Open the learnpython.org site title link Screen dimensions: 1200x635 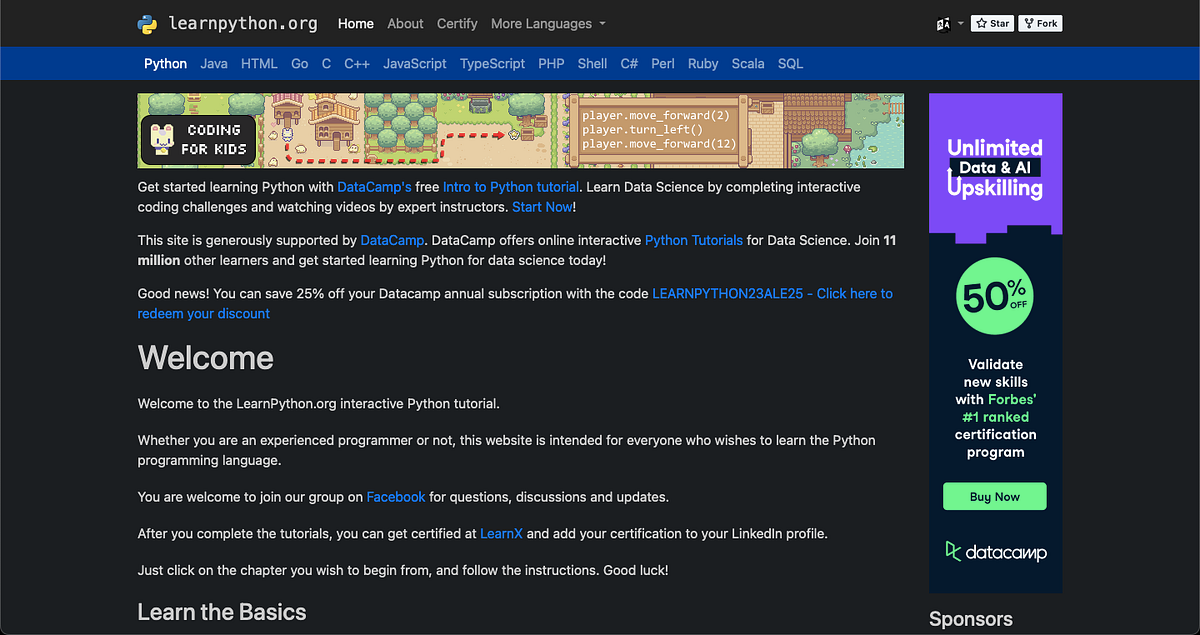tap(243, 23)
